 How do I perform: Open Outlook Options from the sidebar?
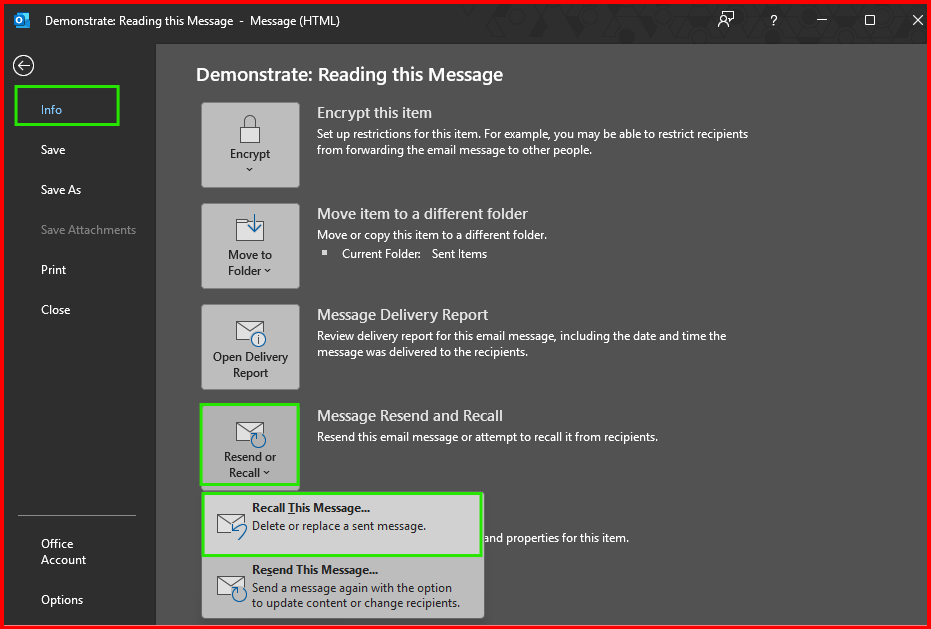click(x=62, y=599)
